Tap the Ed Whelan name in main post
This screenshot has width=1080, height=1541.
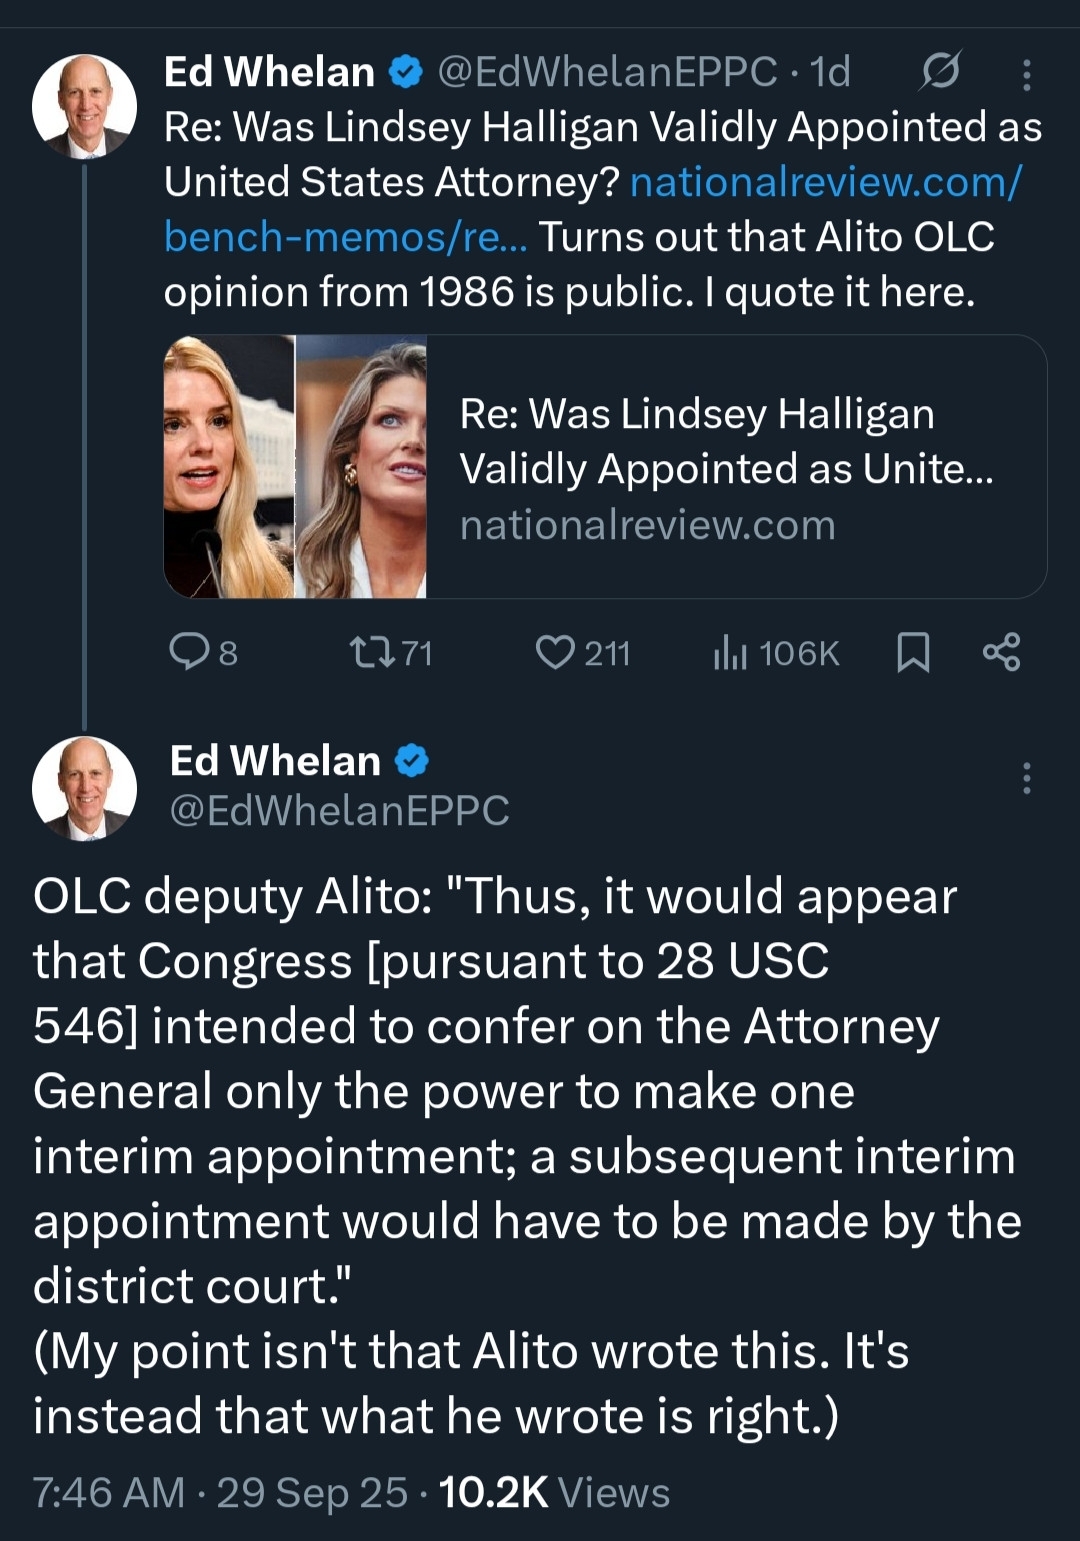[x=275, y=761]
